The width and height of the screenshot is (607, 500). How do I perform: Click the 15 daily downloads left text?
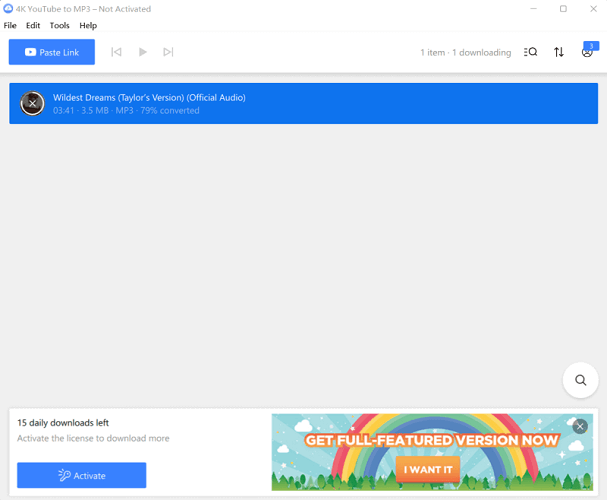pyautogui.click(x=63, y=423)
